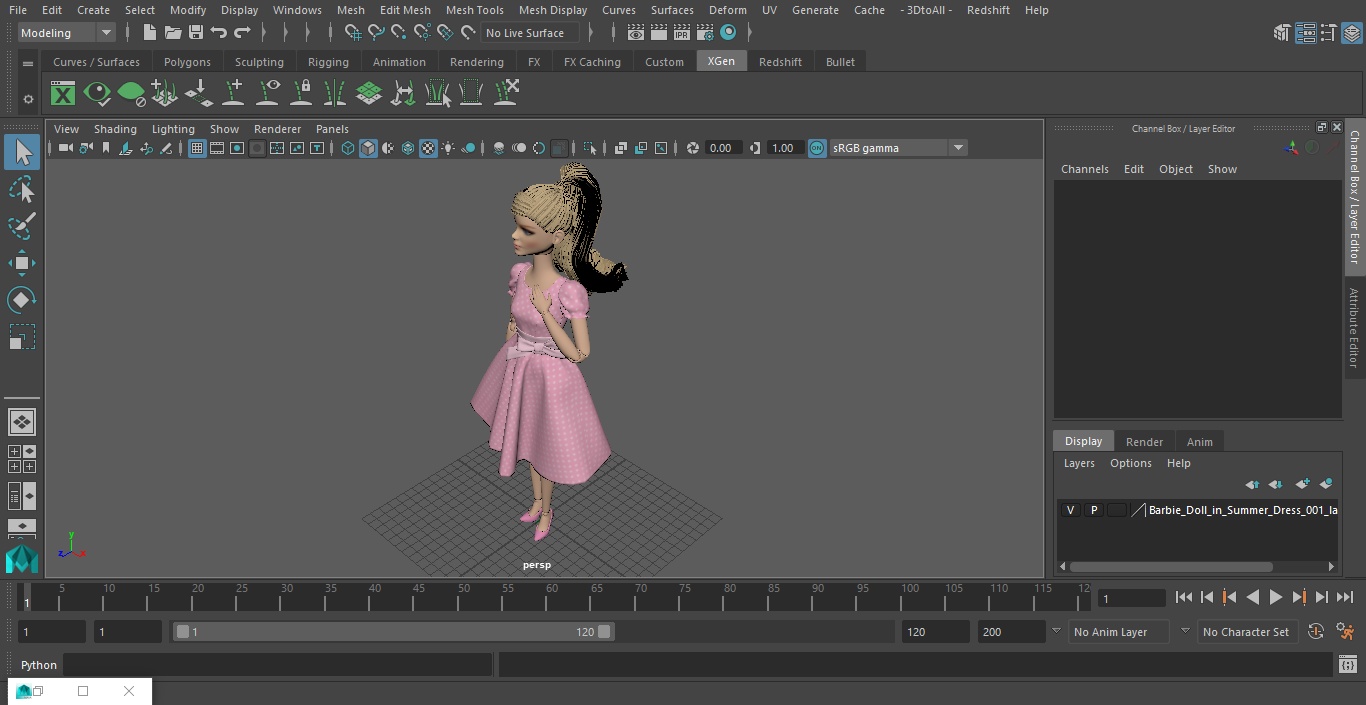Click the range slider bar
The height and width of the screenshot is (705, 1366).
click(393, 632)
